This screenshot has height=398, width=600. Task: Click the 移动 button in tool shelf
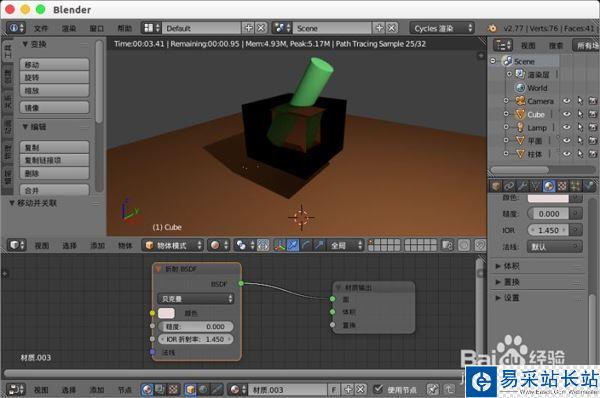[x=54, y=65]
